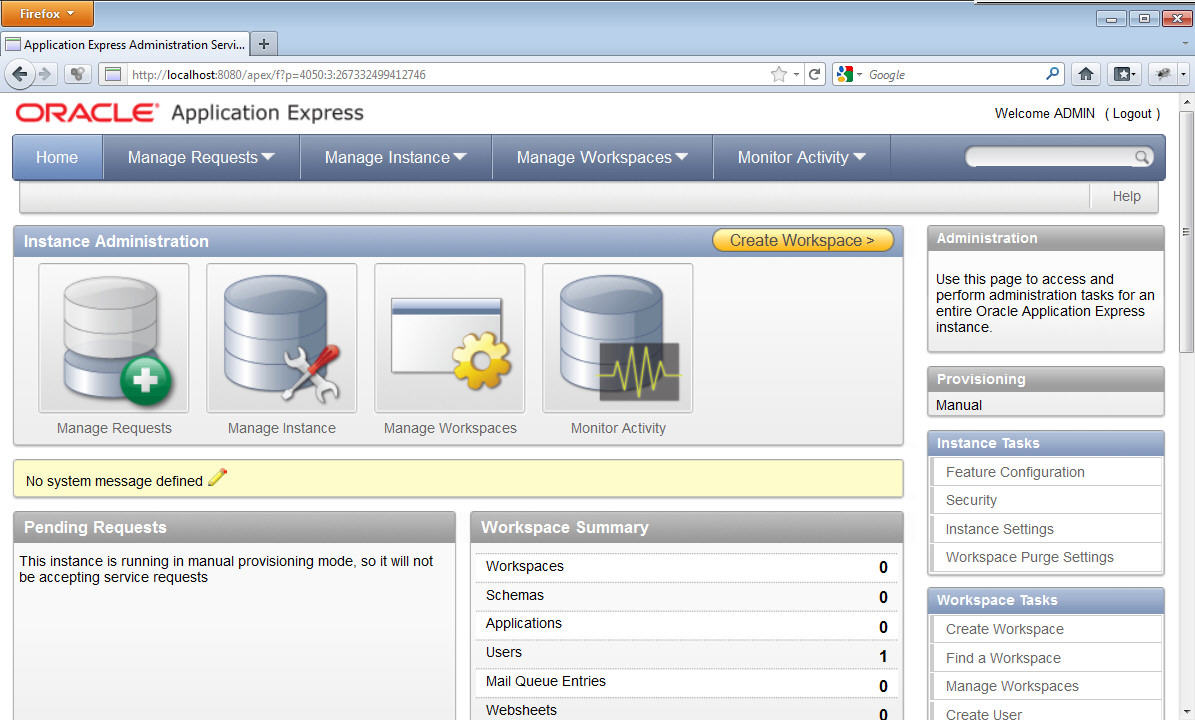The width and height of the screenshot is (1195, 720).
Task: Click the Manage Workspaces gear icon
Action: (x=449, y=338)
